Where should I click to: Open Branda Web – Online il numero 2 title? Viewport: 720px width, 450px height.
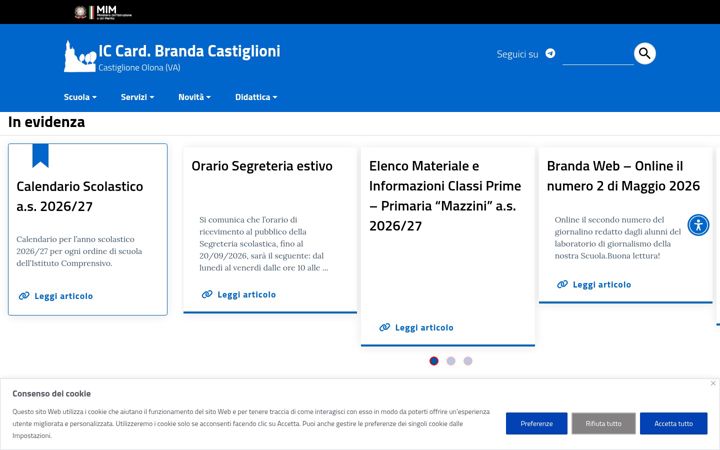(623, 176)
